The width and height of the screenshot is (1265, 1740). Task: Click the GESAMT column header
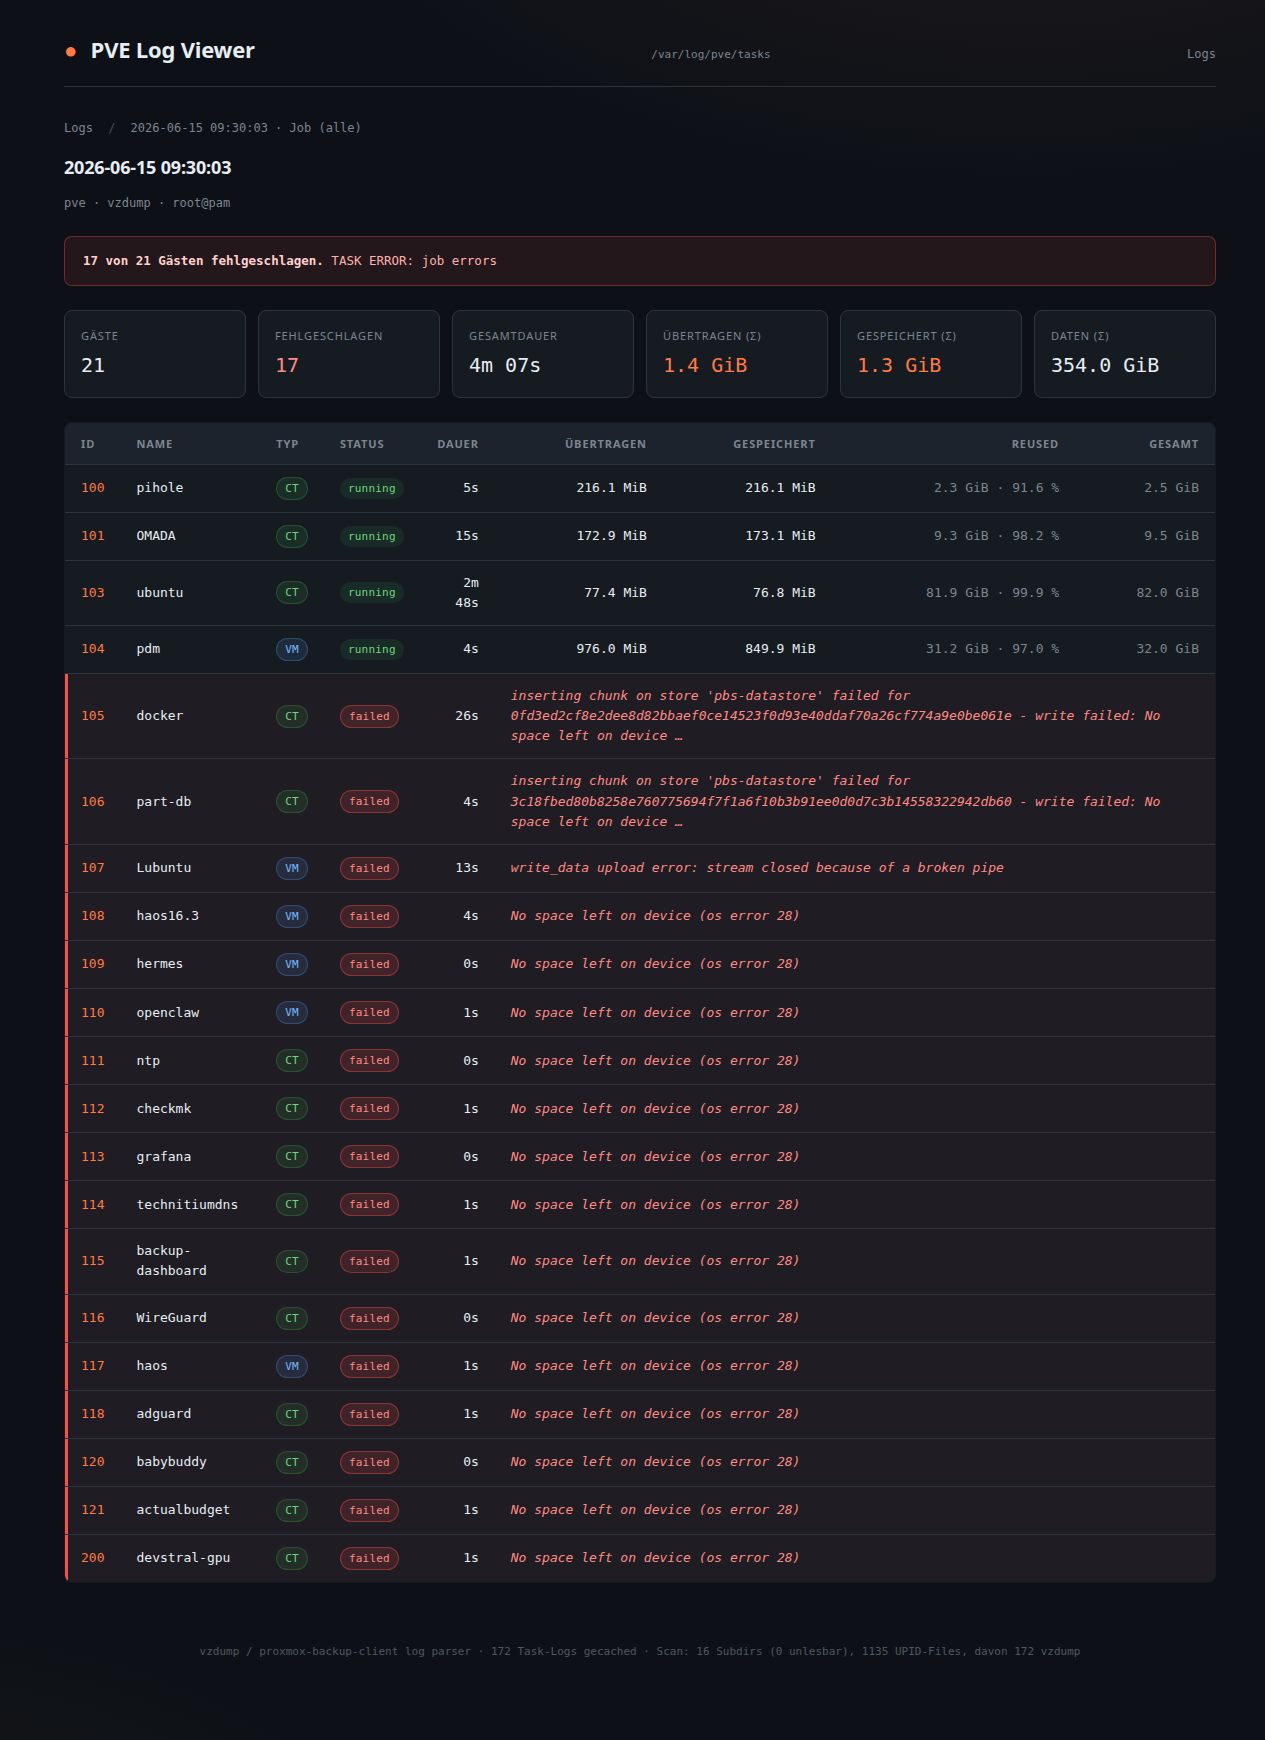point(1173,444)
